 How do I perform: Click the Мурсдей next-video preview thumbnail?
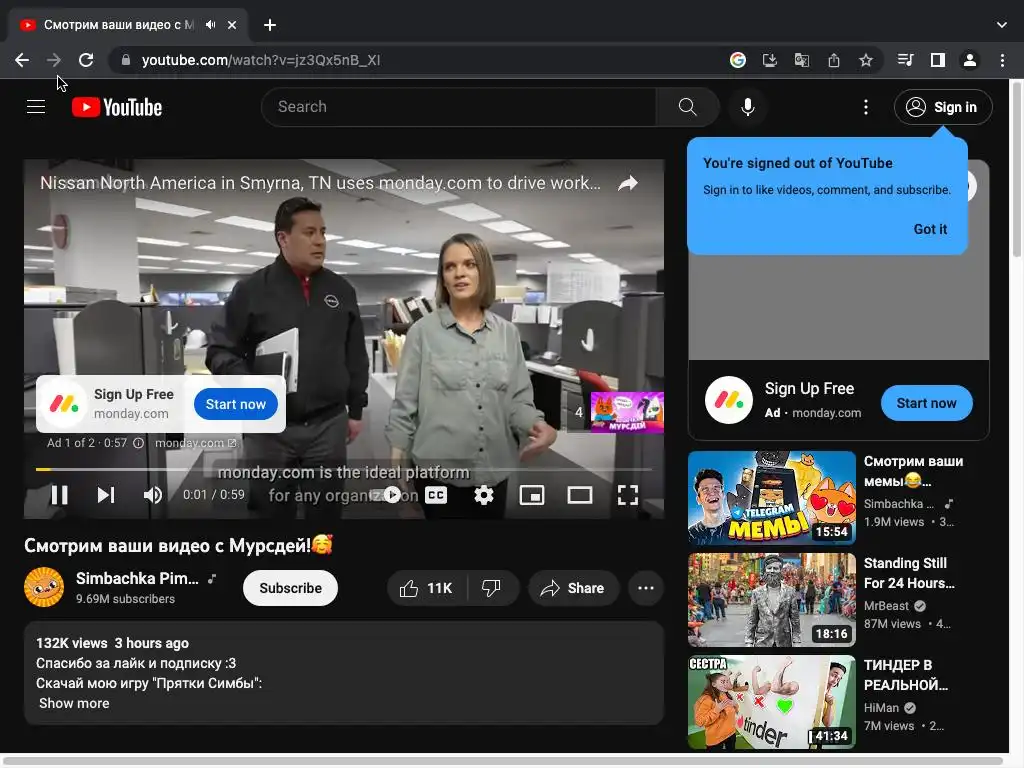point(627,412)
